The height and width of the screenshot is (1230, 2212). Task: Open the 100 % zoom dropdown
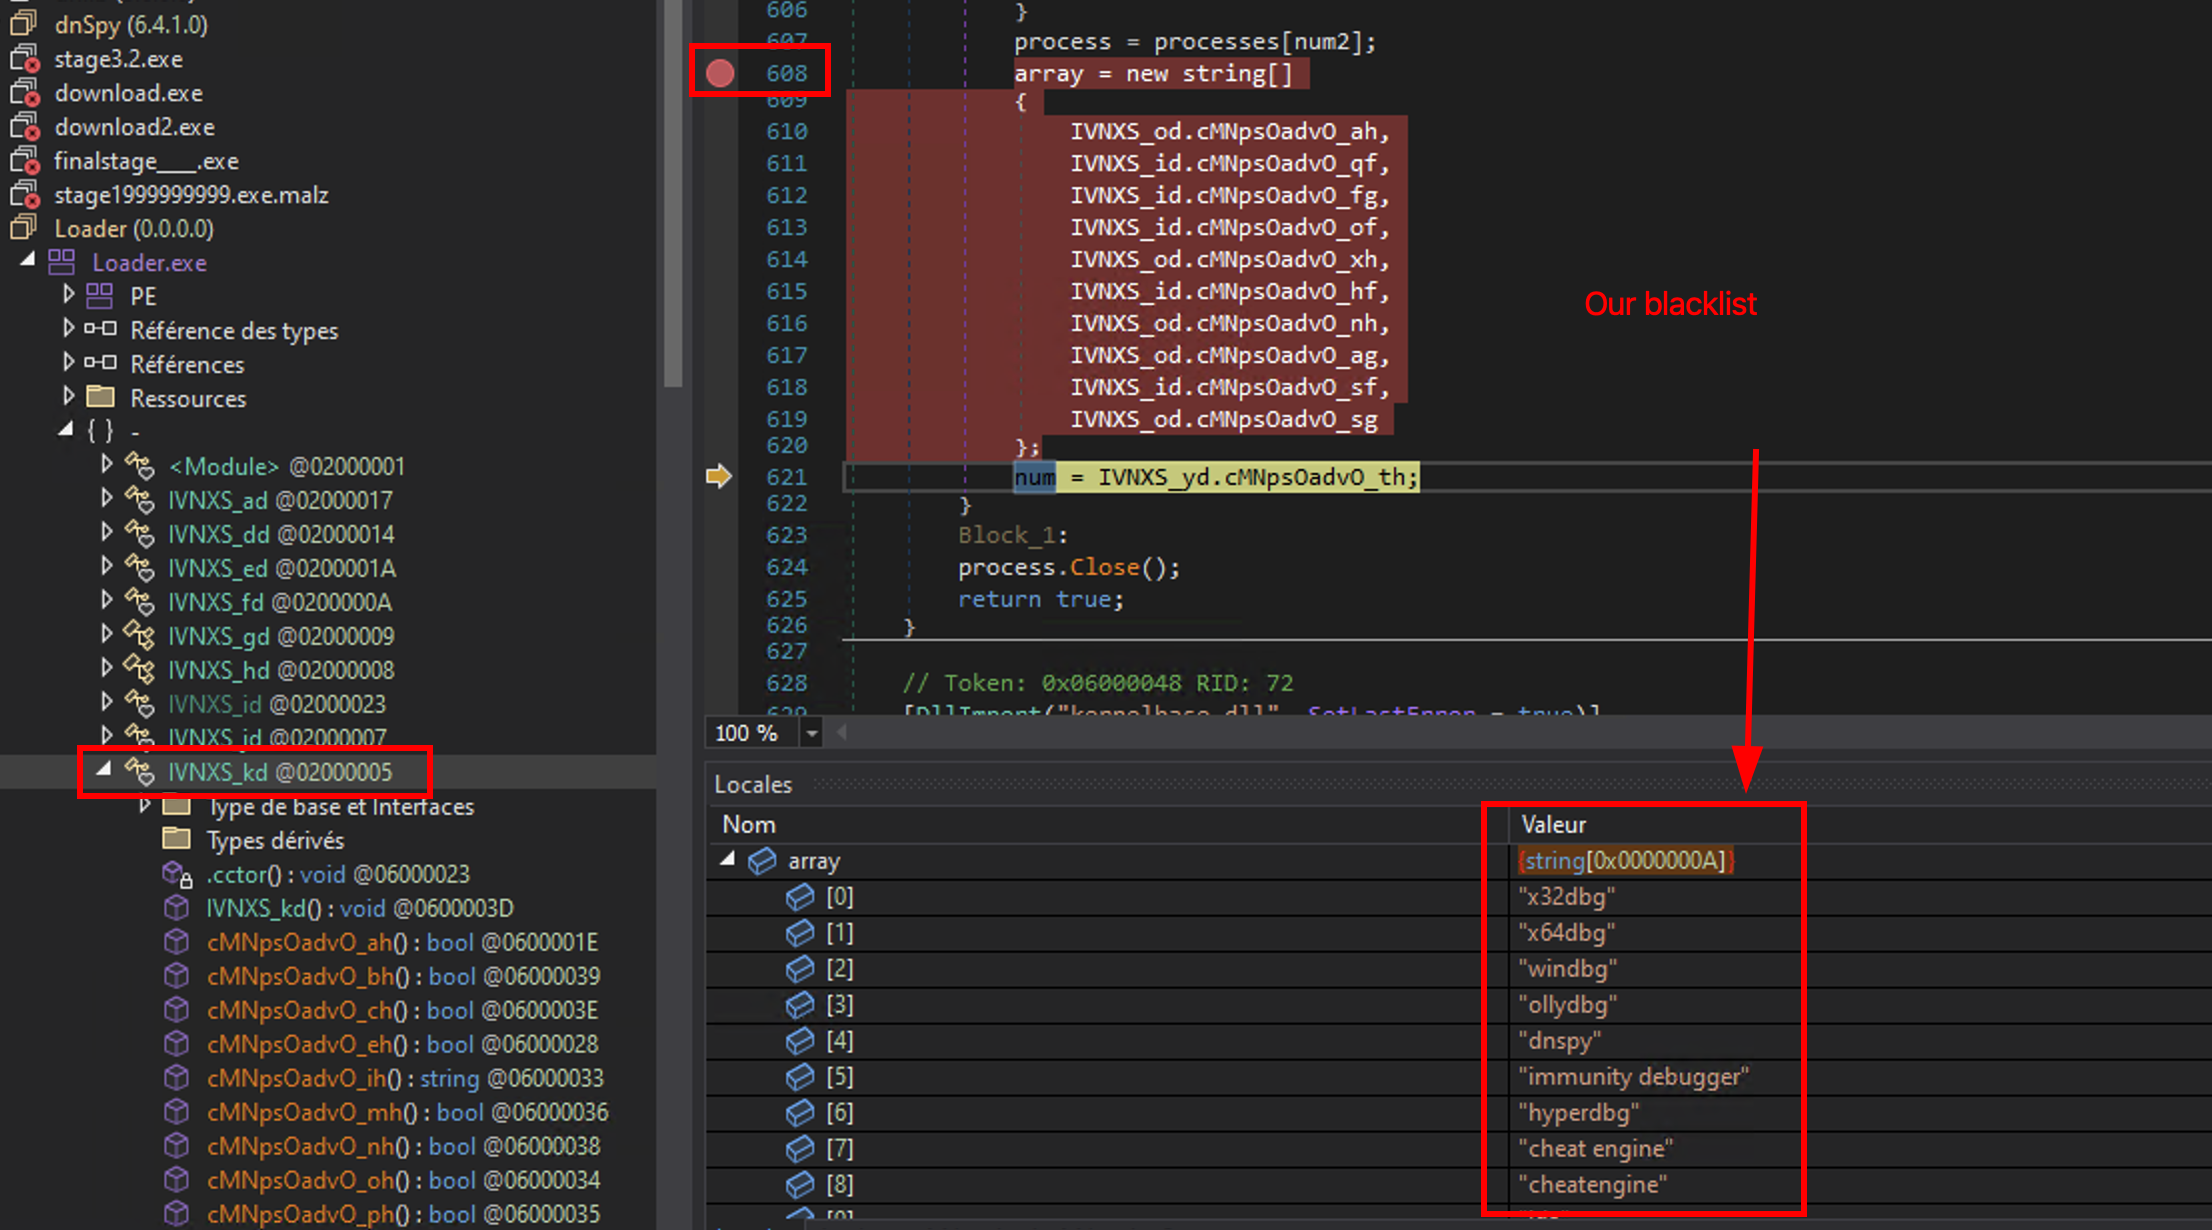click(812, 734)
